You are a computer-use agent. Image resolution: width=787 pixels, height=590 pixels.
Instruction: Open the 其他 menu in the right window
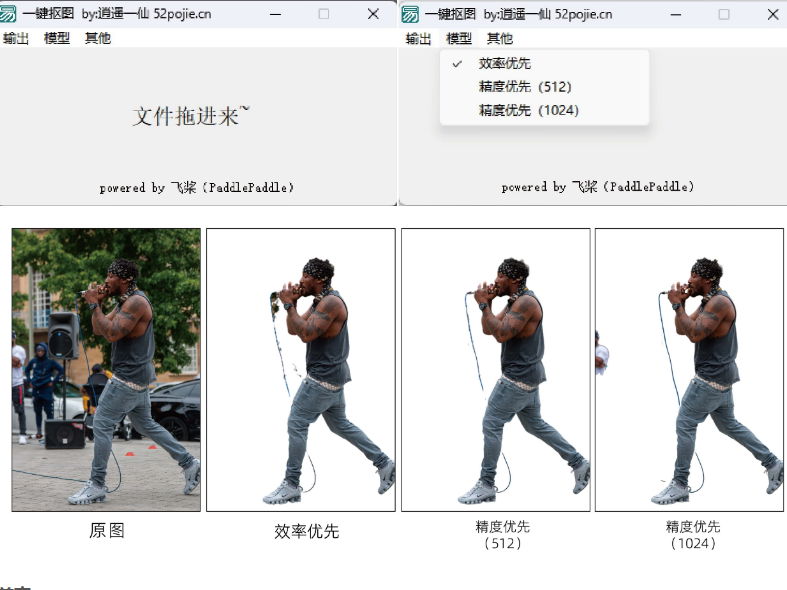pos(499,38)
